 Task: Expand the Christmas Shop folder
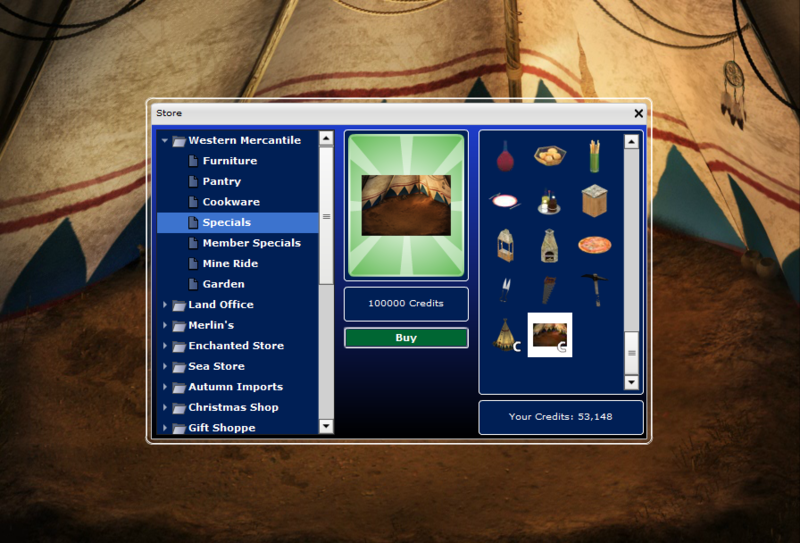(165, 408)
